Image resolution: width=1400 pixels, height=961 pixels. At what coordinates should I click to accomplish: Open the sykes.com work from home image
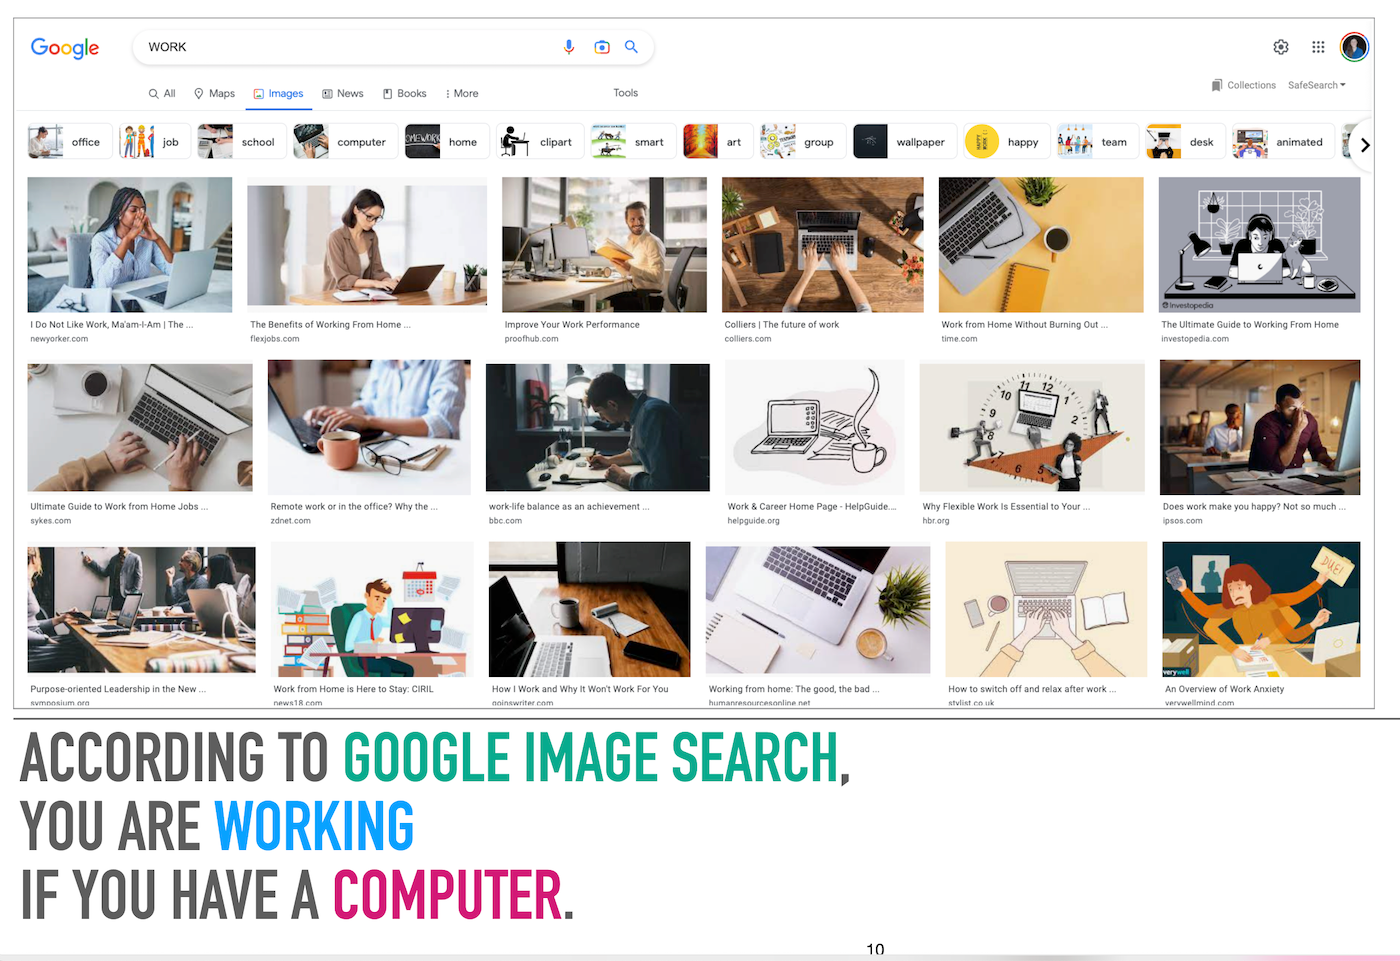[140, 428]
